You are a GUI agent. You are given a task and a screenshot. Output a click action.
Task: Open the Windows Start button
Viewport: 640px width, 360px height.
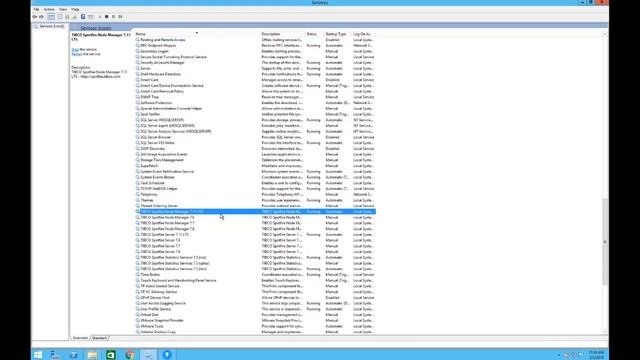click(x=38, y=355)
